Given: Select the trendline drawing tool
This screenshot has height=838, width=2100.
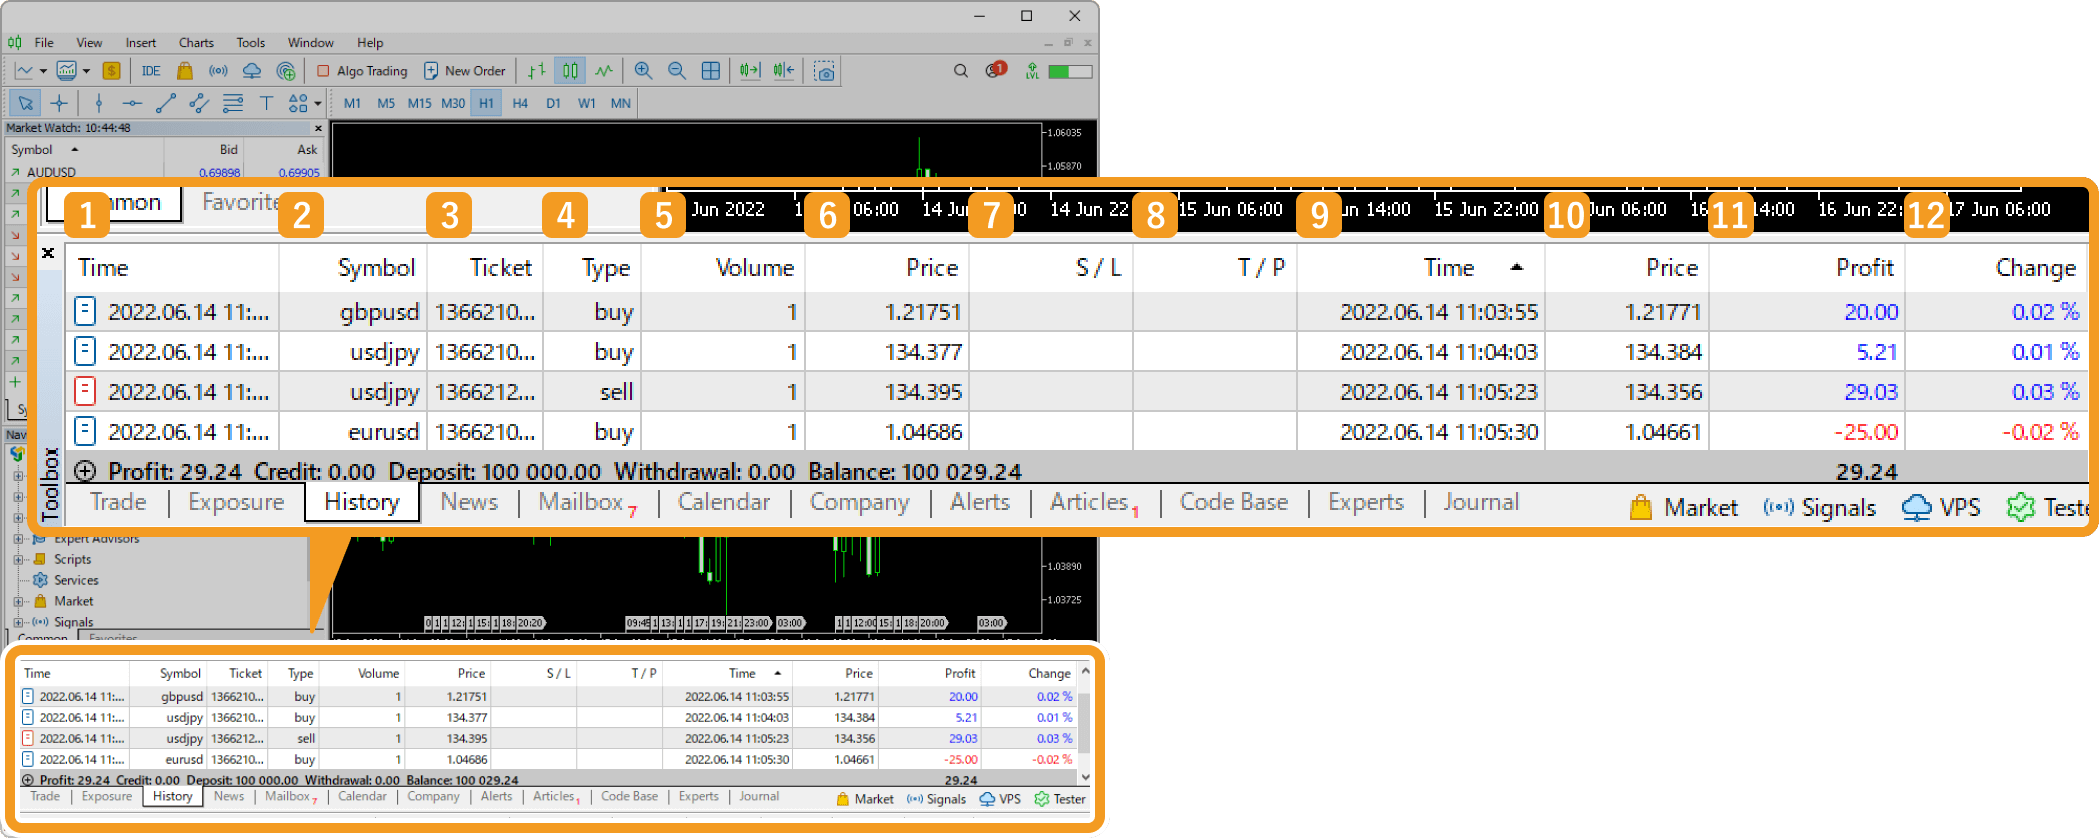Looking at the screenshot, I should pos(166,103).
